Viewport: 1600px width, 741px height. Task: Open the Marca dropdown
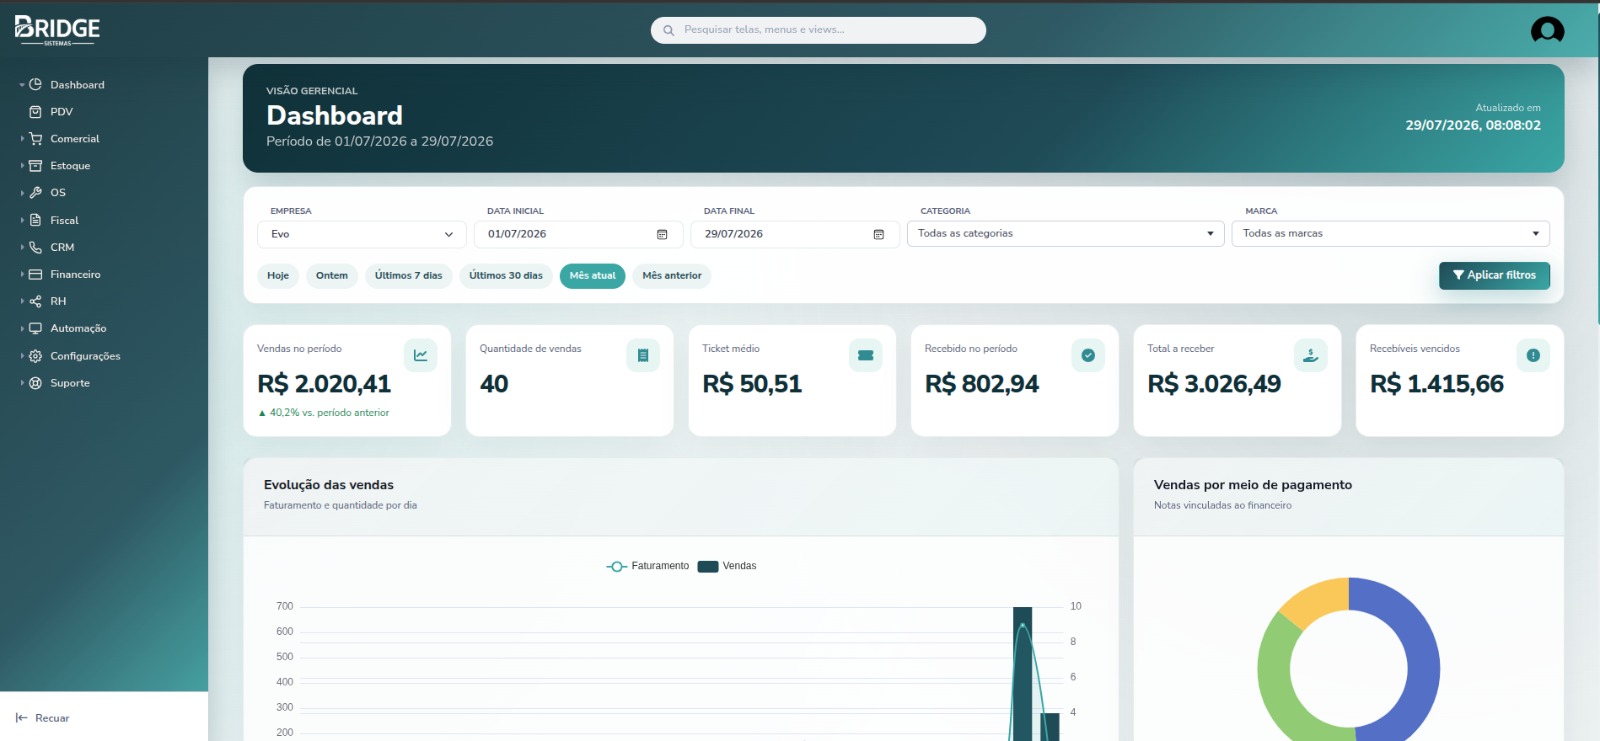pos(1391,233)
